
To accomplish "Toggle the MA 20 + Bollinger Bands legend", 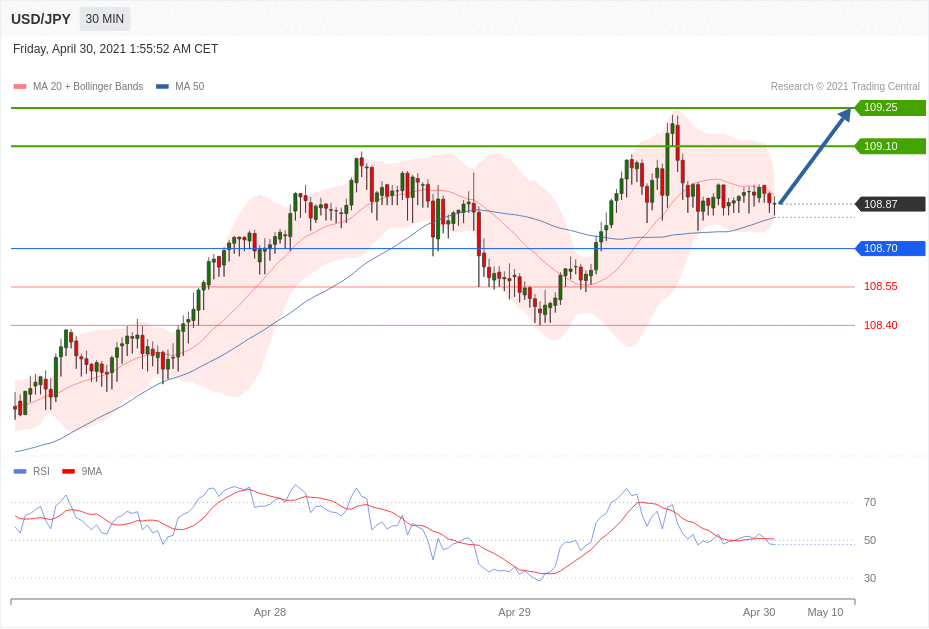I will (x=87, y=87).
